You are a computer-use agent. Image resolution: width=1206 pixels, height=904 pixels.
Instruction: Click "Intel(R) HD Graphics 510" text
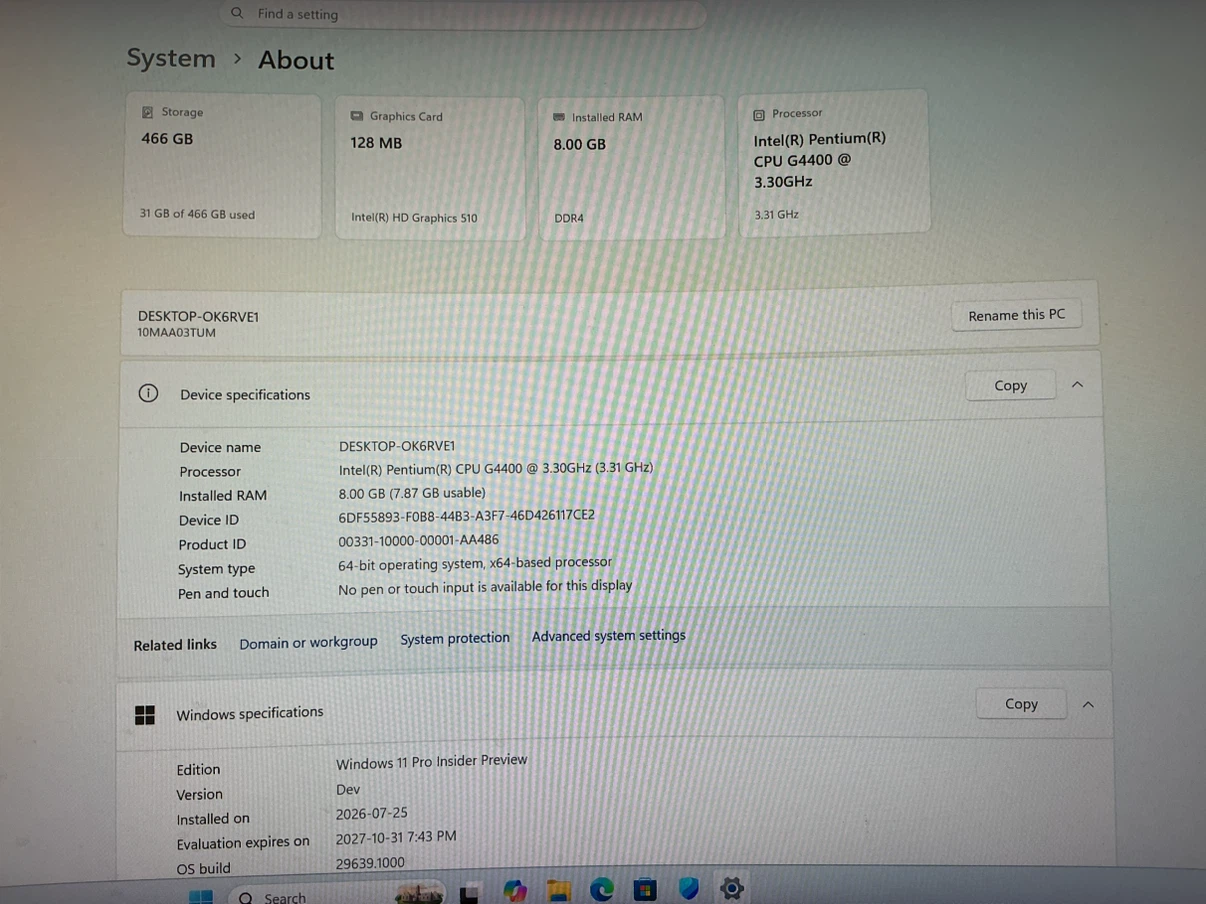click(414, 217)
